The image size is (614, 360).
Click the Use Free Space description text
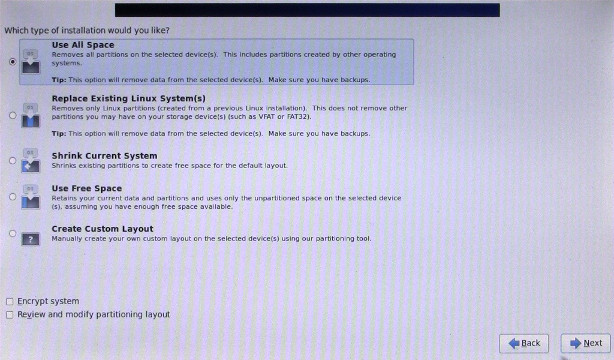coord(226,202)
